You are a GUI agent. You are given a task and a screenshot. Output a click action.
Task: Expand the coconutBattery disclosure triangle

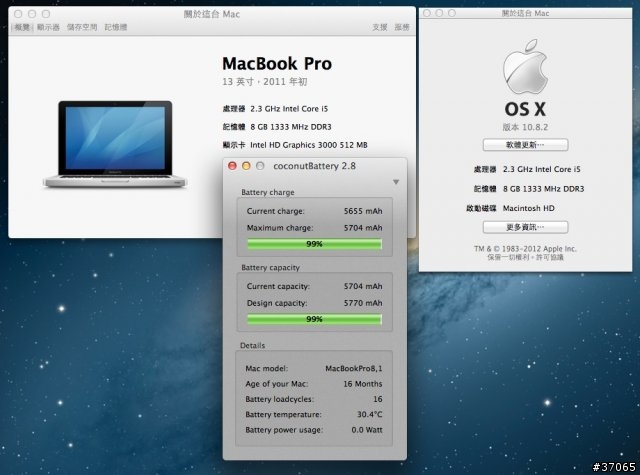click(396, 182)
